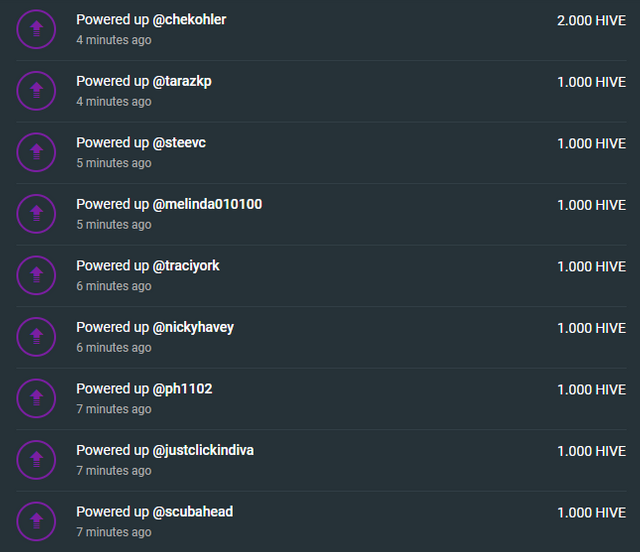Click the 4 minutes ago timestamp under @chekohler

tap(114, 40)
